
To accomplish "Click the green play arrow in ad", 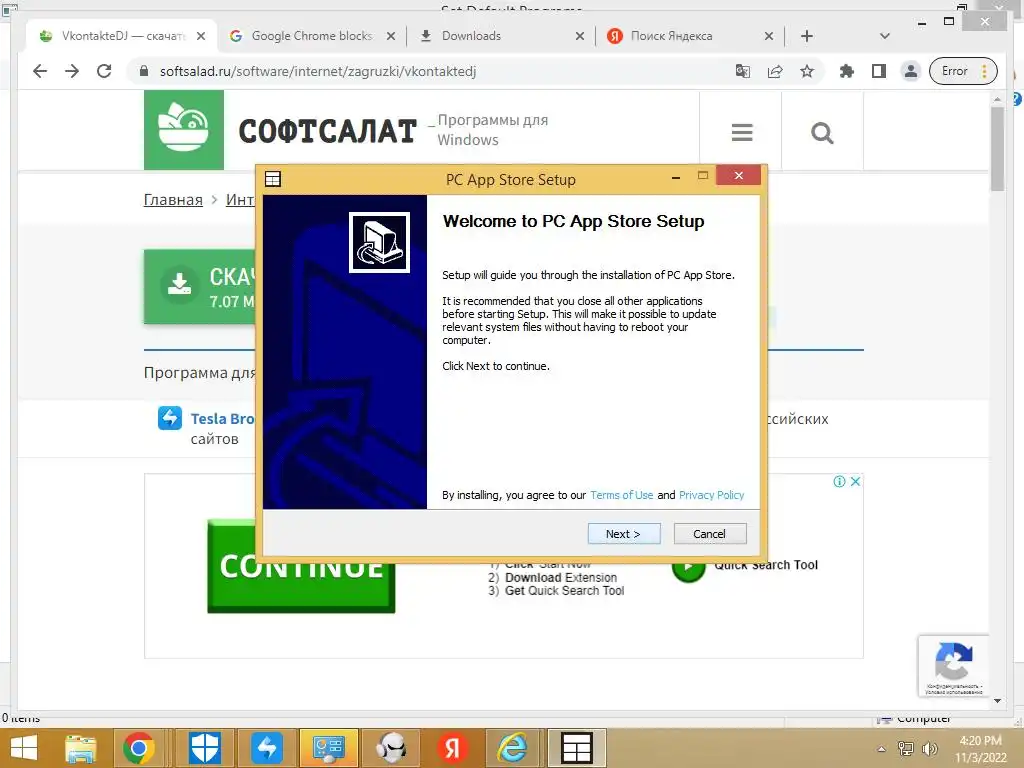I will point(688,568).
